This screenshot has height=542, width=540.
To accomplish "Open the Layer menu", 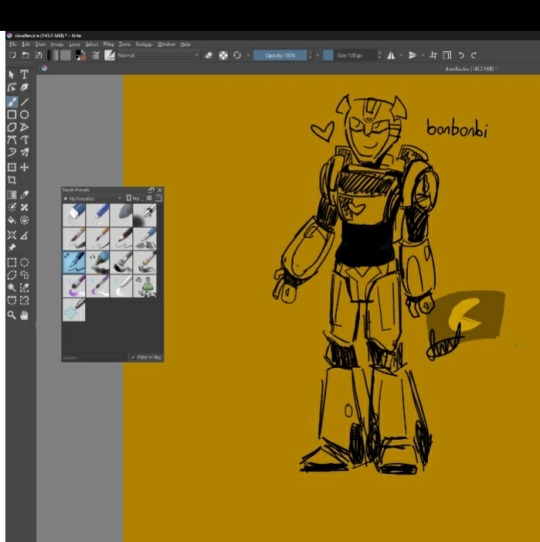I will pyautogui.click(x=74, y=44).
